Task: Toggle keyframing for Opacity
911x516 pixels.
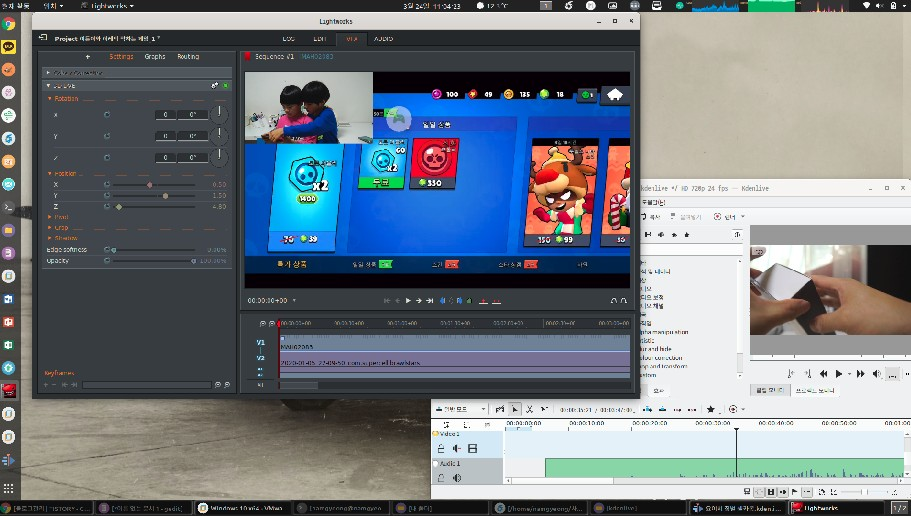Action: click(107, 260)
